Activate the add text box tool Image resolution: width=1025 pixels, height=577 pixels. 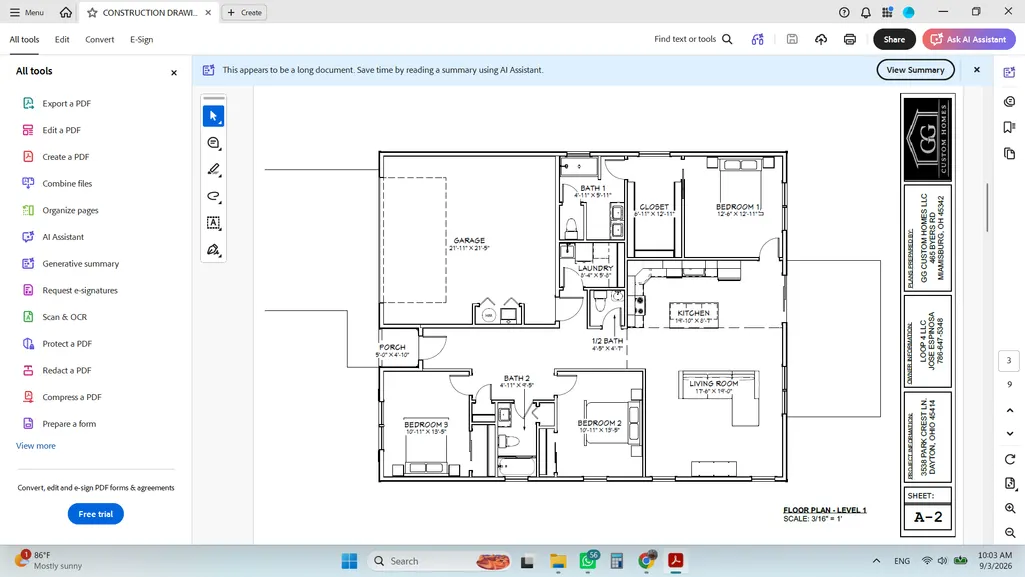213,223
